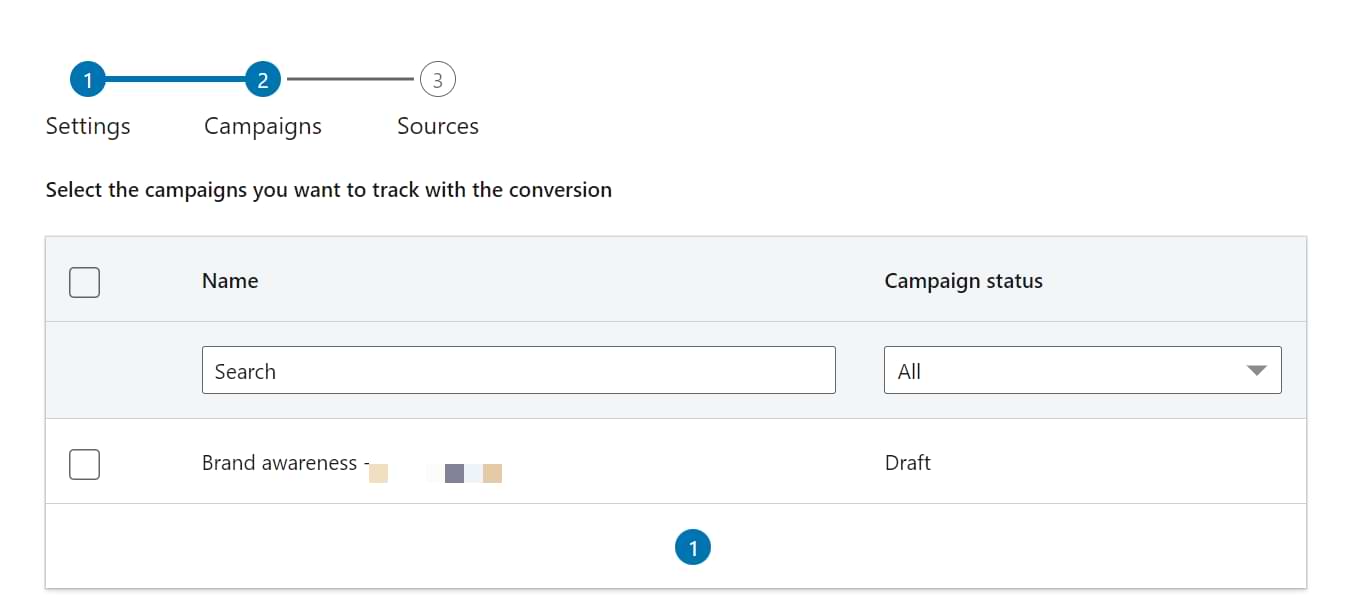Image resolution: width=1350 pixels, height=614 pixels.
Task: Switch to the Campaigns step label
Action: pos(263,126)
